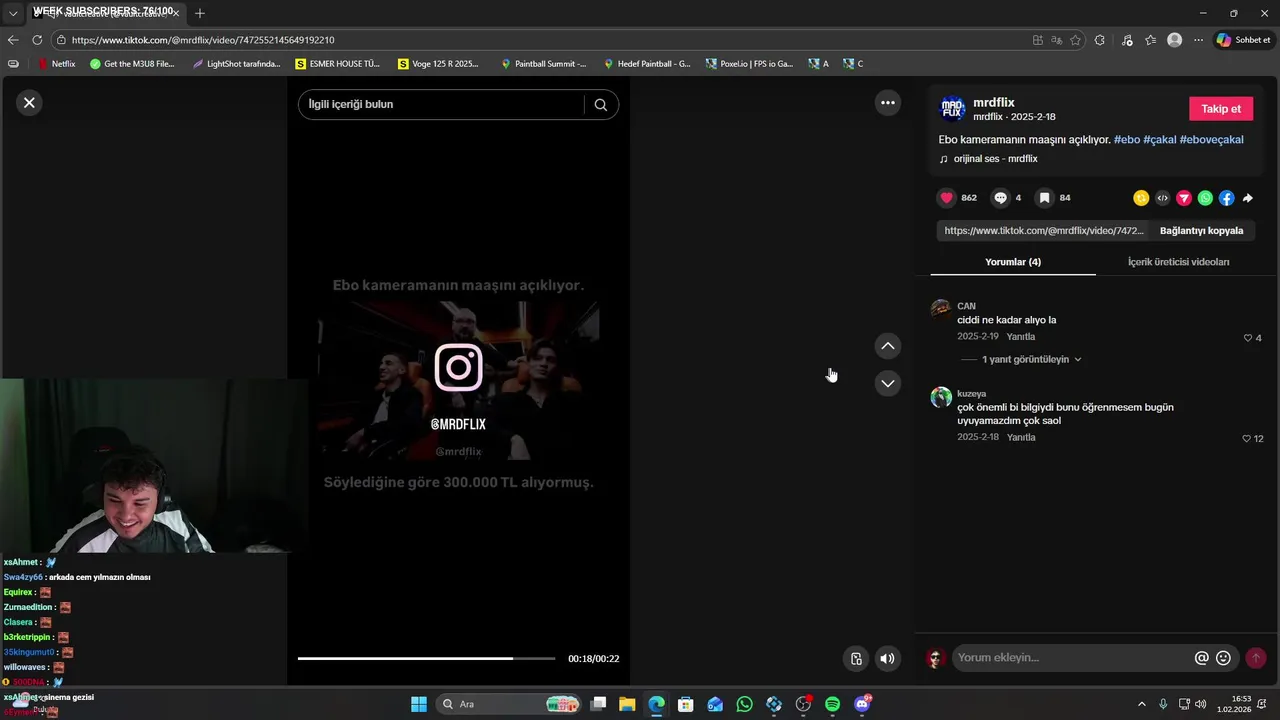Open the Paintball Summit bookmark
The image size is (1280, 720).
coord(543,64)
